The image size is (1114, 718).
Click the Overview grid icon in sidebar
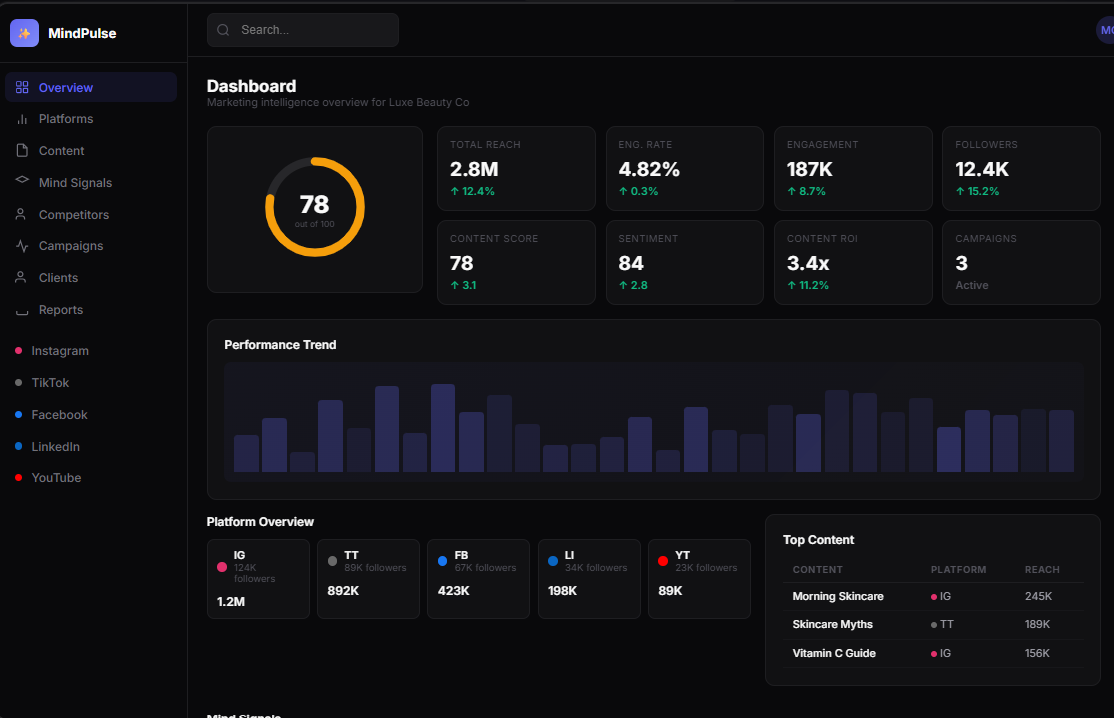coord(22,87)
